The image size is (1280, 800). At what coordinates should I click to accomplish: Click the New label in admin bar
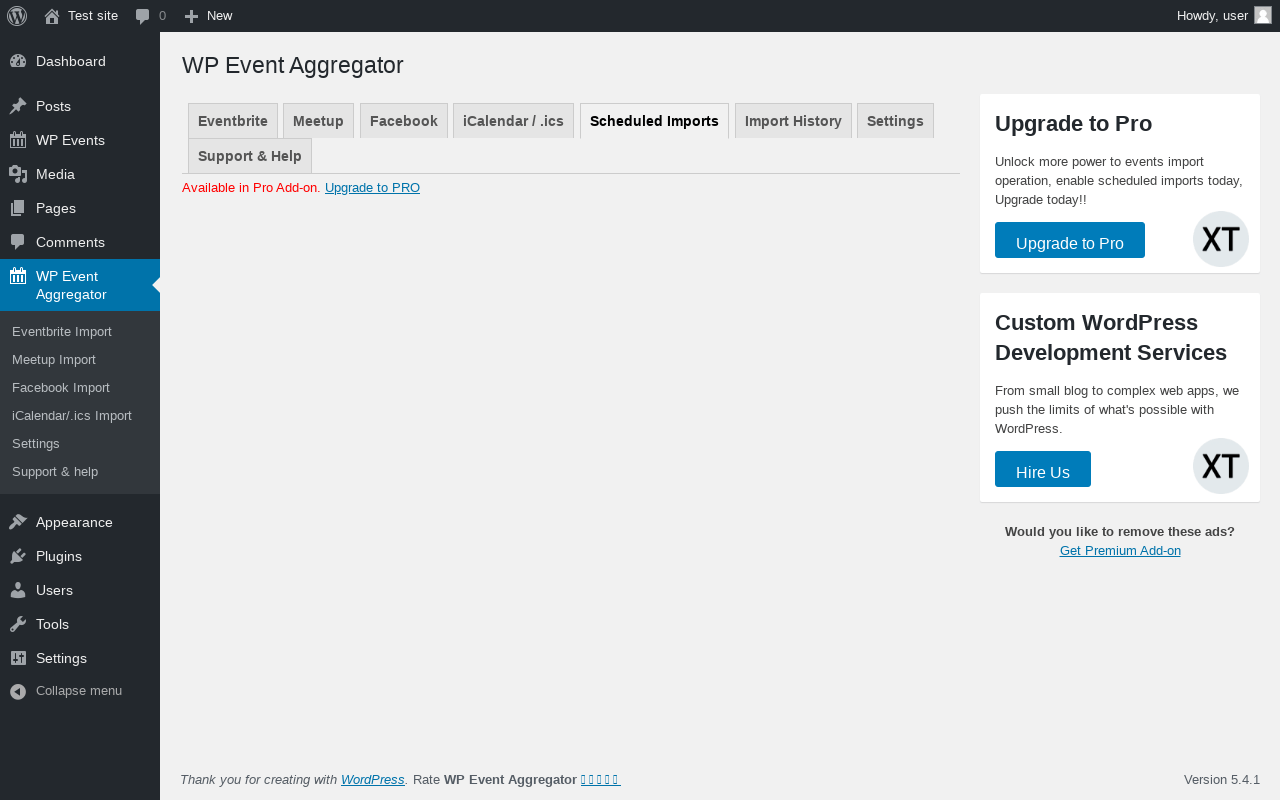click(220, 15)
